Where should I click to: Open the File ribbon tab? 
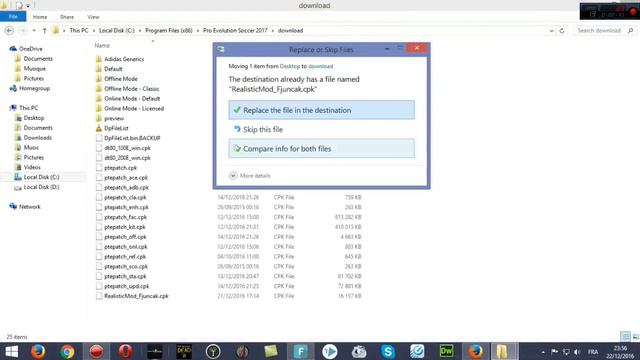click(13, 17)
